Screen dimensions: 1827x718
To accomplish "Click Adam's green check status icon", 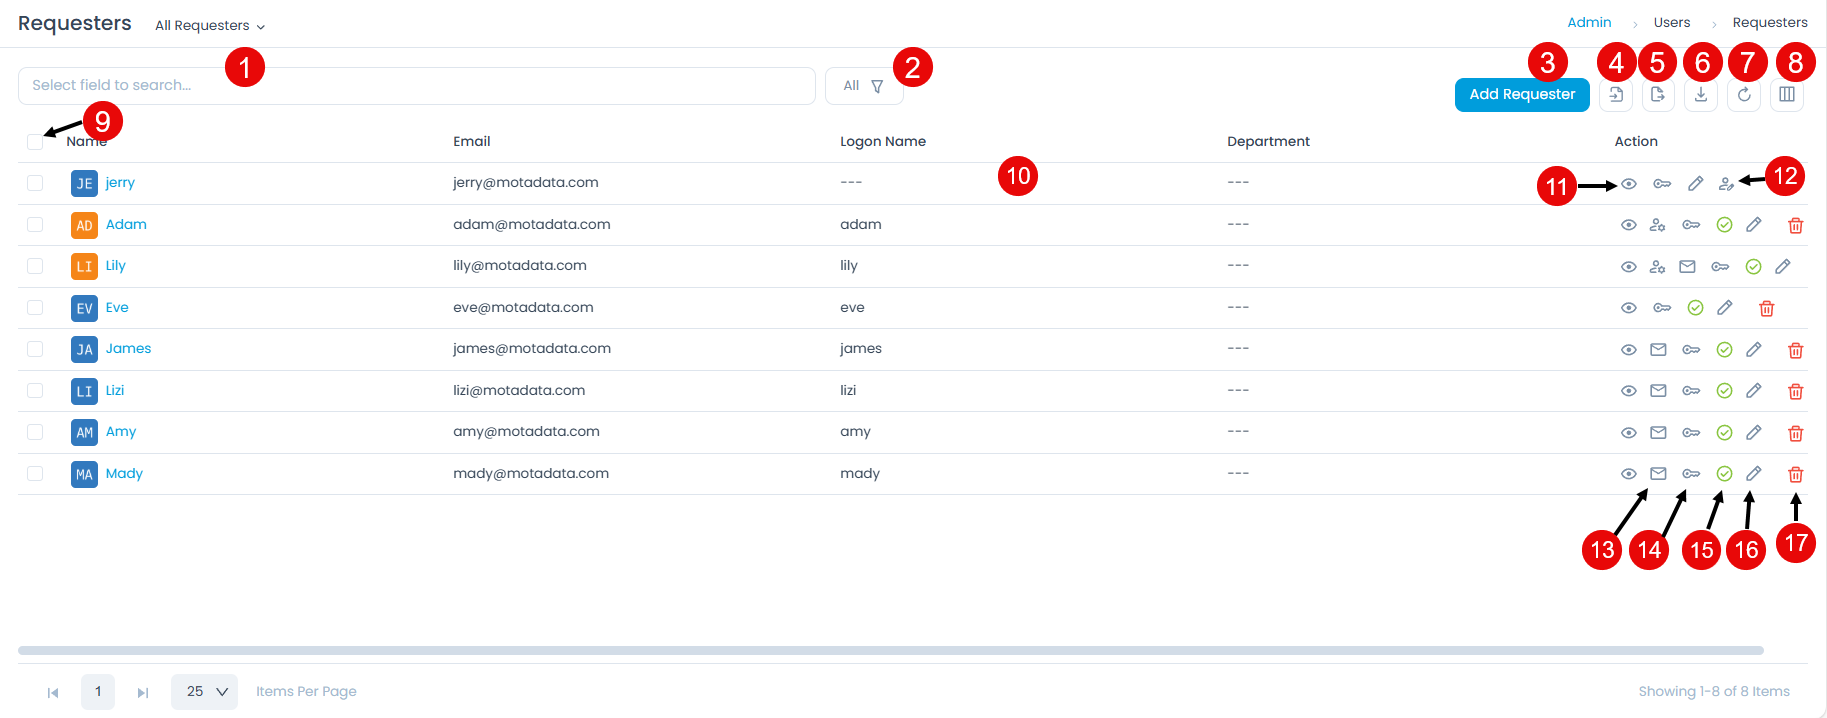I will point(1725,225).
